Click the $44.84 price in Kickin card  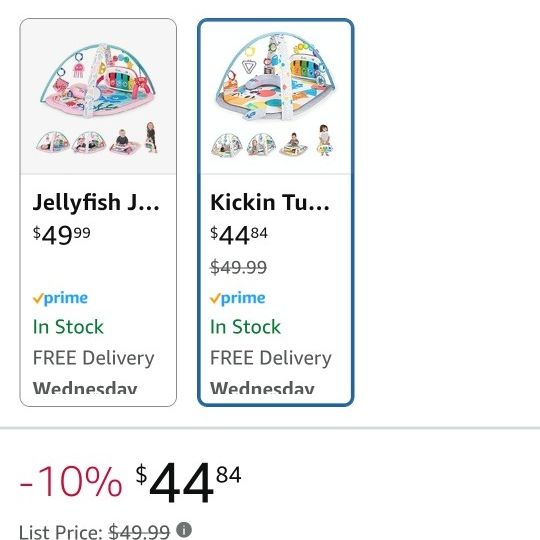pyautogui.click(x=239, y=235)
